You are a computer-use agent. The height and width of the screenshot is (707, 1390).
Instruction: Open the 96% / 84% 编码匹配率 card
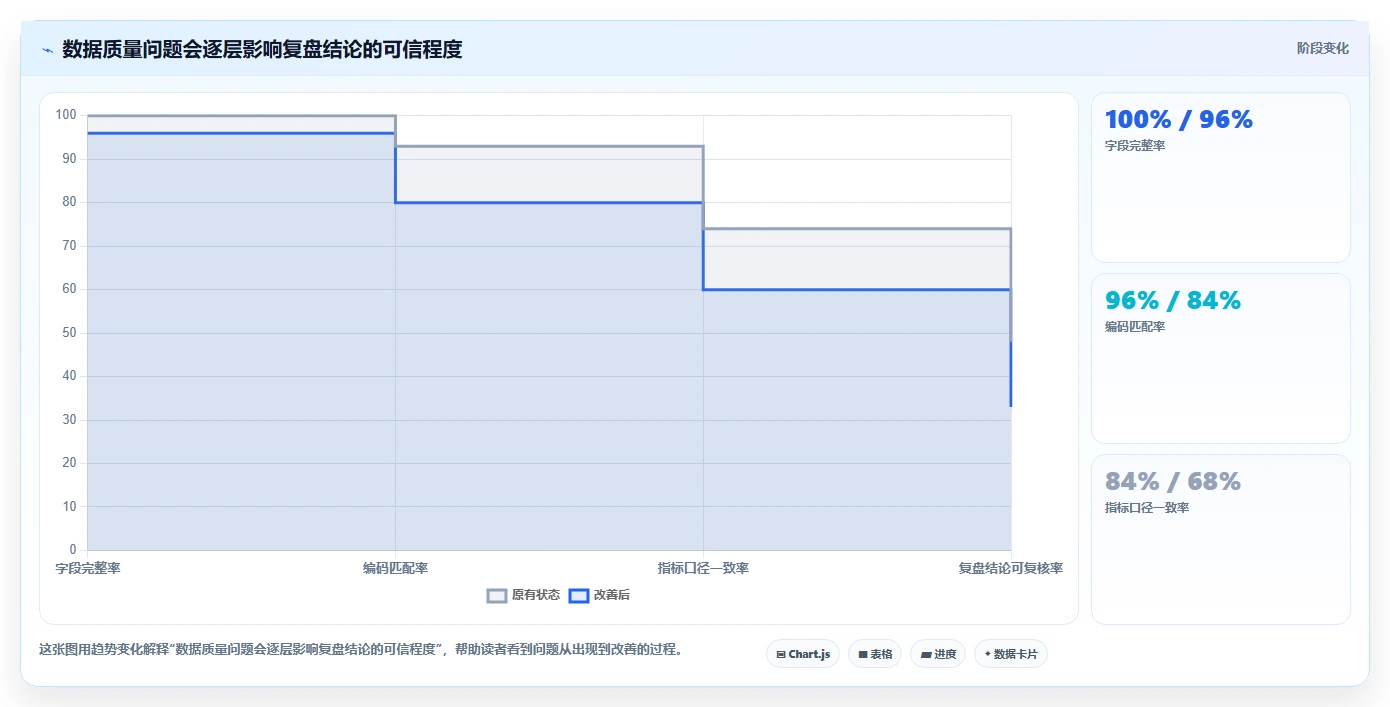click(x=1220, y=358)
